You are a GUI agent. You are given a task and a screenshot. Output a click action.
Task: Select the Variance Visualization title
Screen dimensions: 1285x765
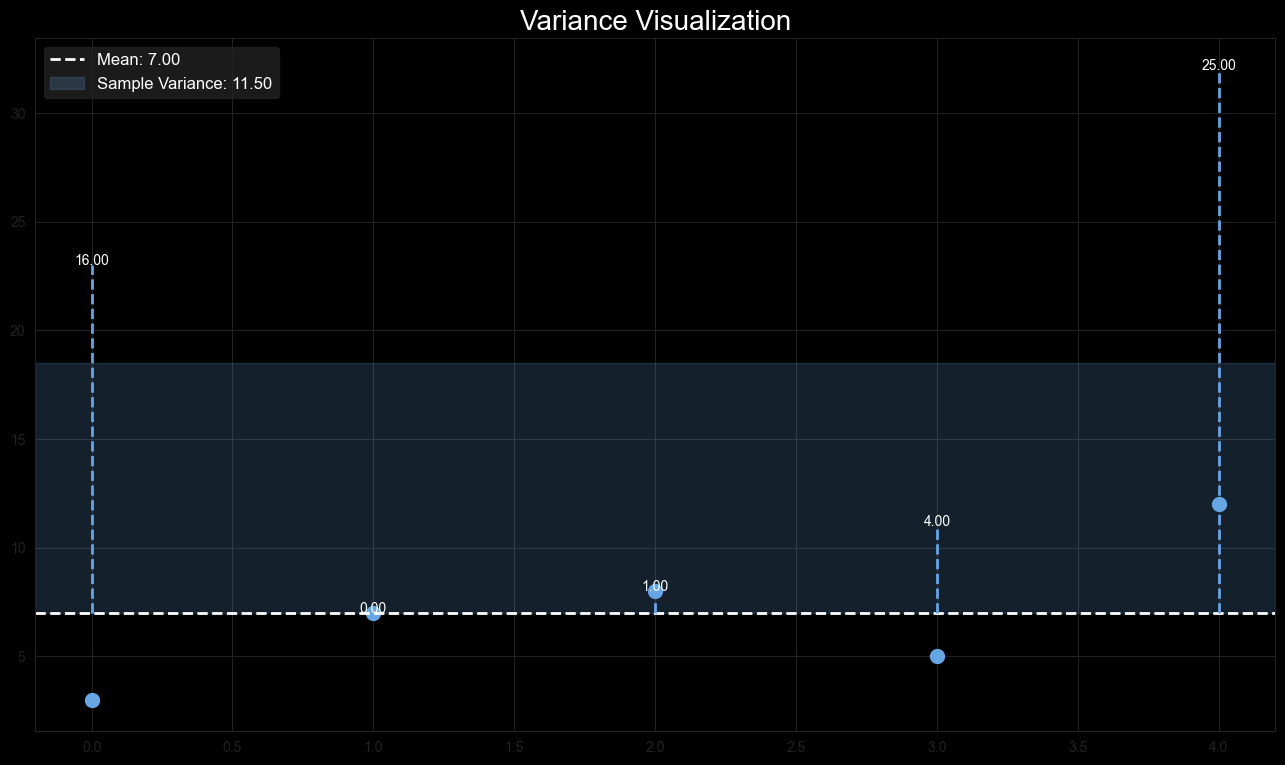654,20
